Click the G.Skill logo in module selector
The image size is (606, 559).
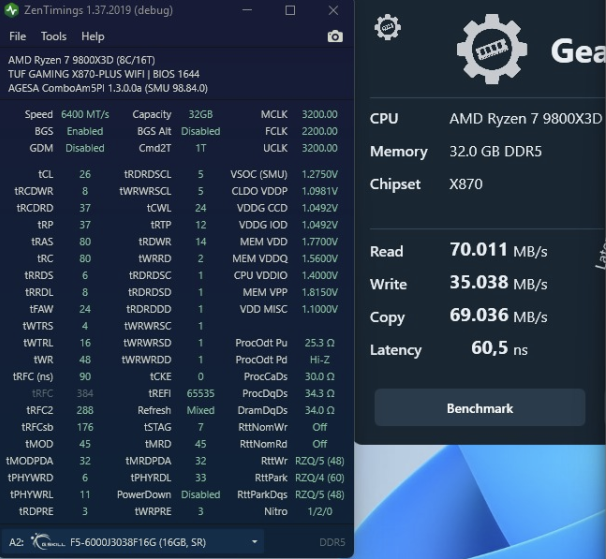tap(48, 542)
